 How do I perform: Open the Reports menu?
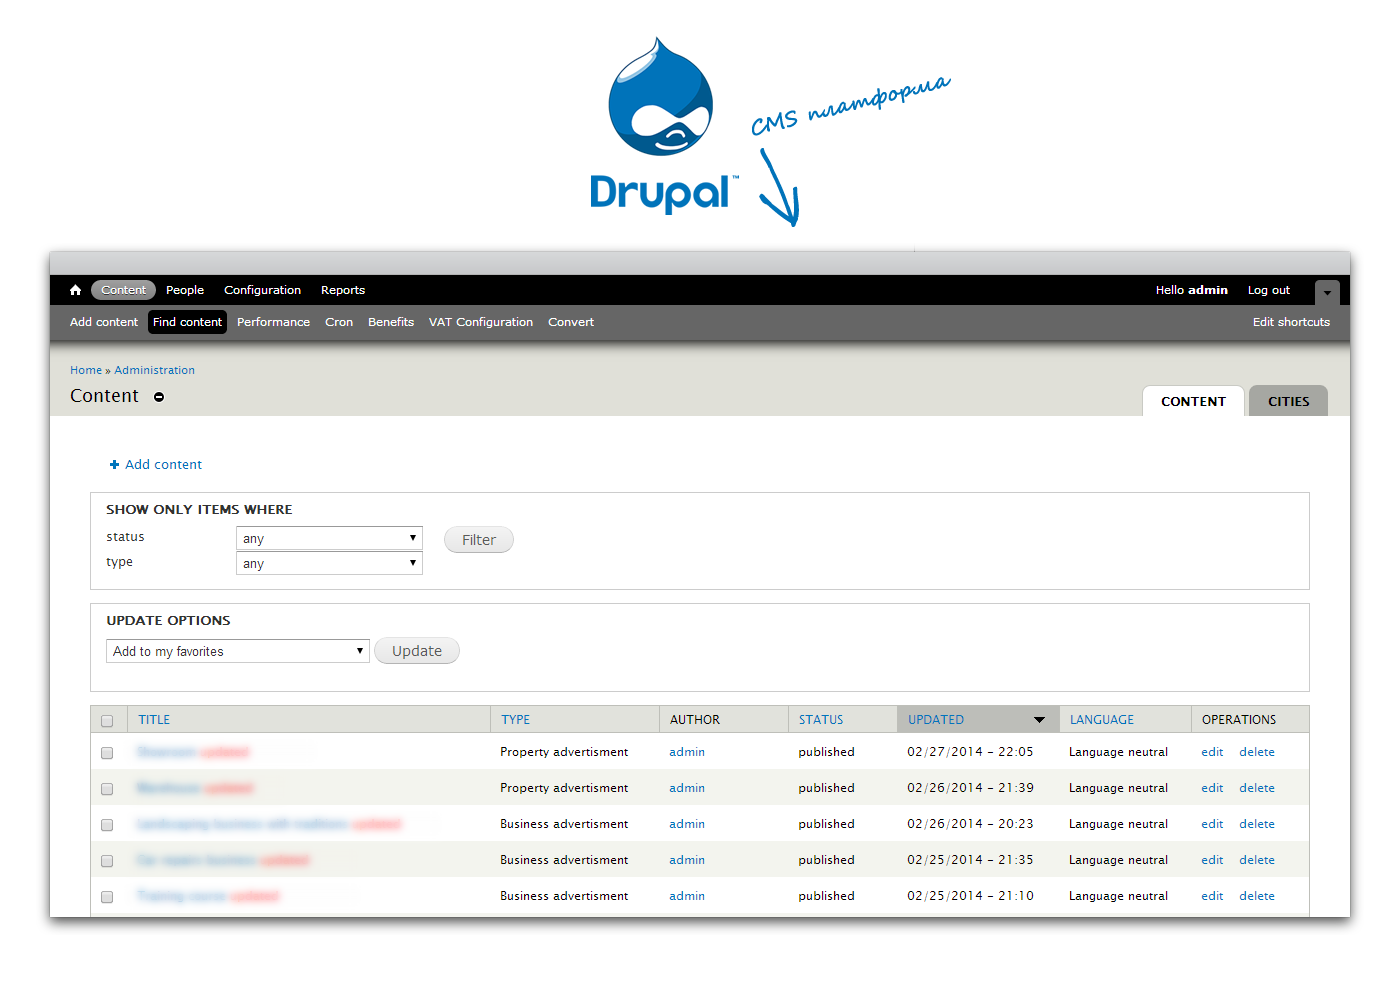click(343, 290)
